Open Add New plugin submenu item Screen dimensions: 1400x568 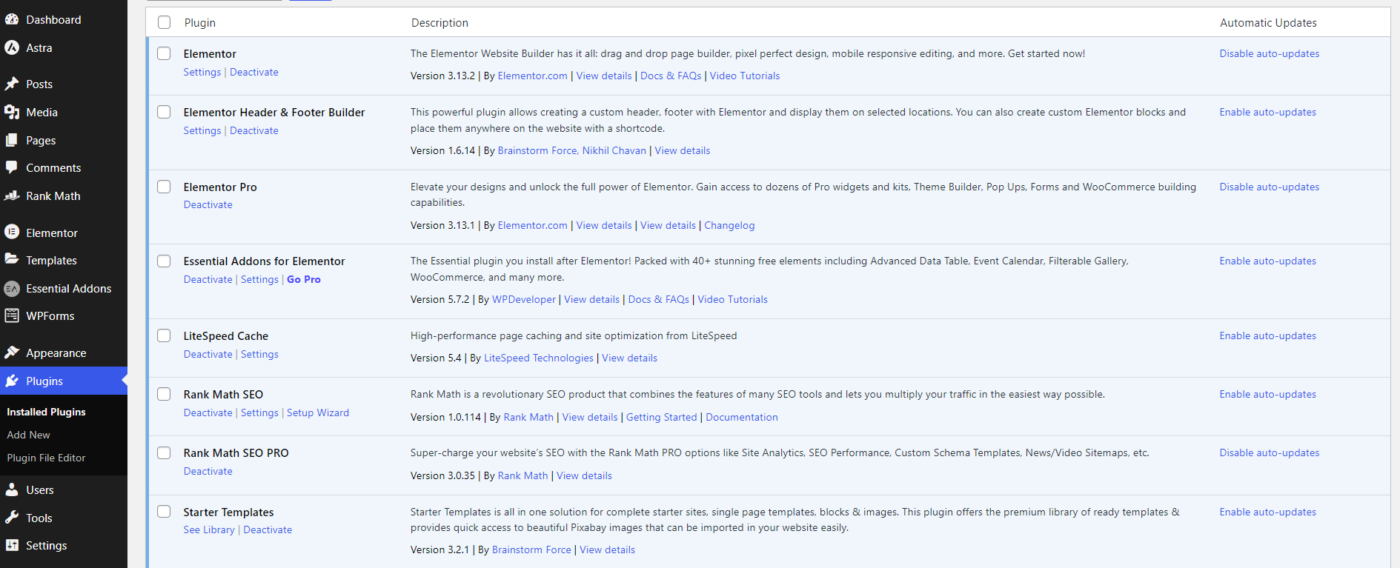(x=29, y=435)
